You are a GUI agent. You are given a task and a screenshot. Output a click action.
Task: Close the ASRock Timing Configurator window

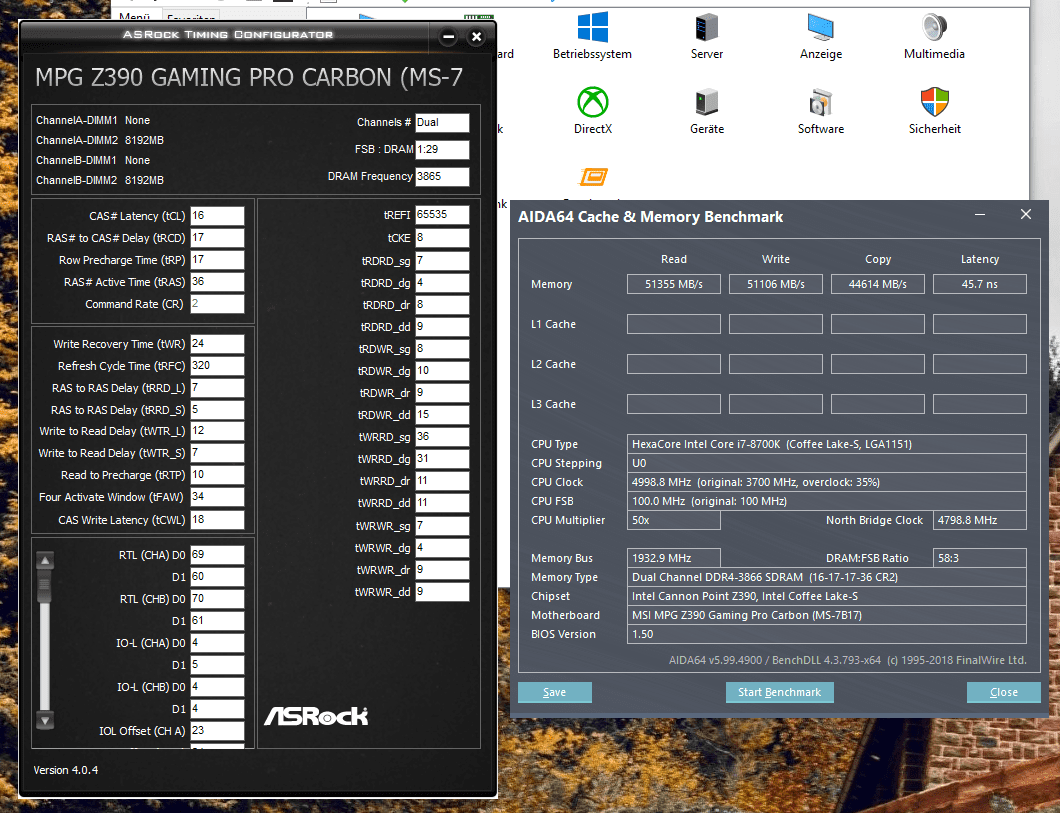(x=477, y=36)
